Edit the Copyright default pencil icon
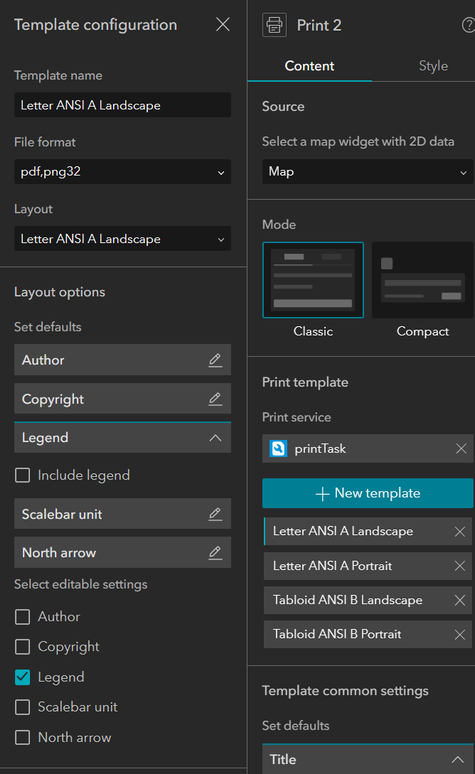This screenshot has height=774, width=475. pyautogui.click(x=215, y=399)
